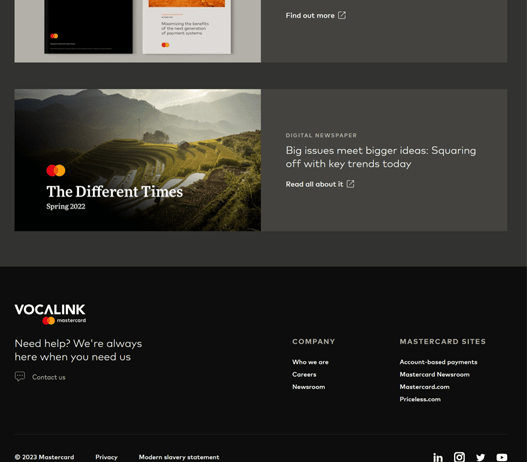Image resolution: width=527 pixels, height=462 pixels.
Task: Open the Twitter bird icon
Action: tap(481, 457)
